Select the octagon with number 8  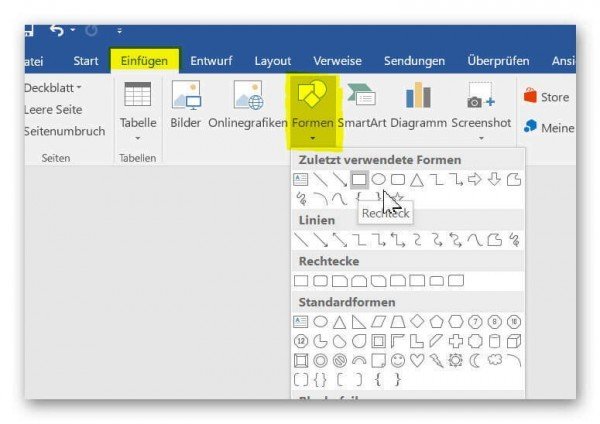click(x=494, y=322)
